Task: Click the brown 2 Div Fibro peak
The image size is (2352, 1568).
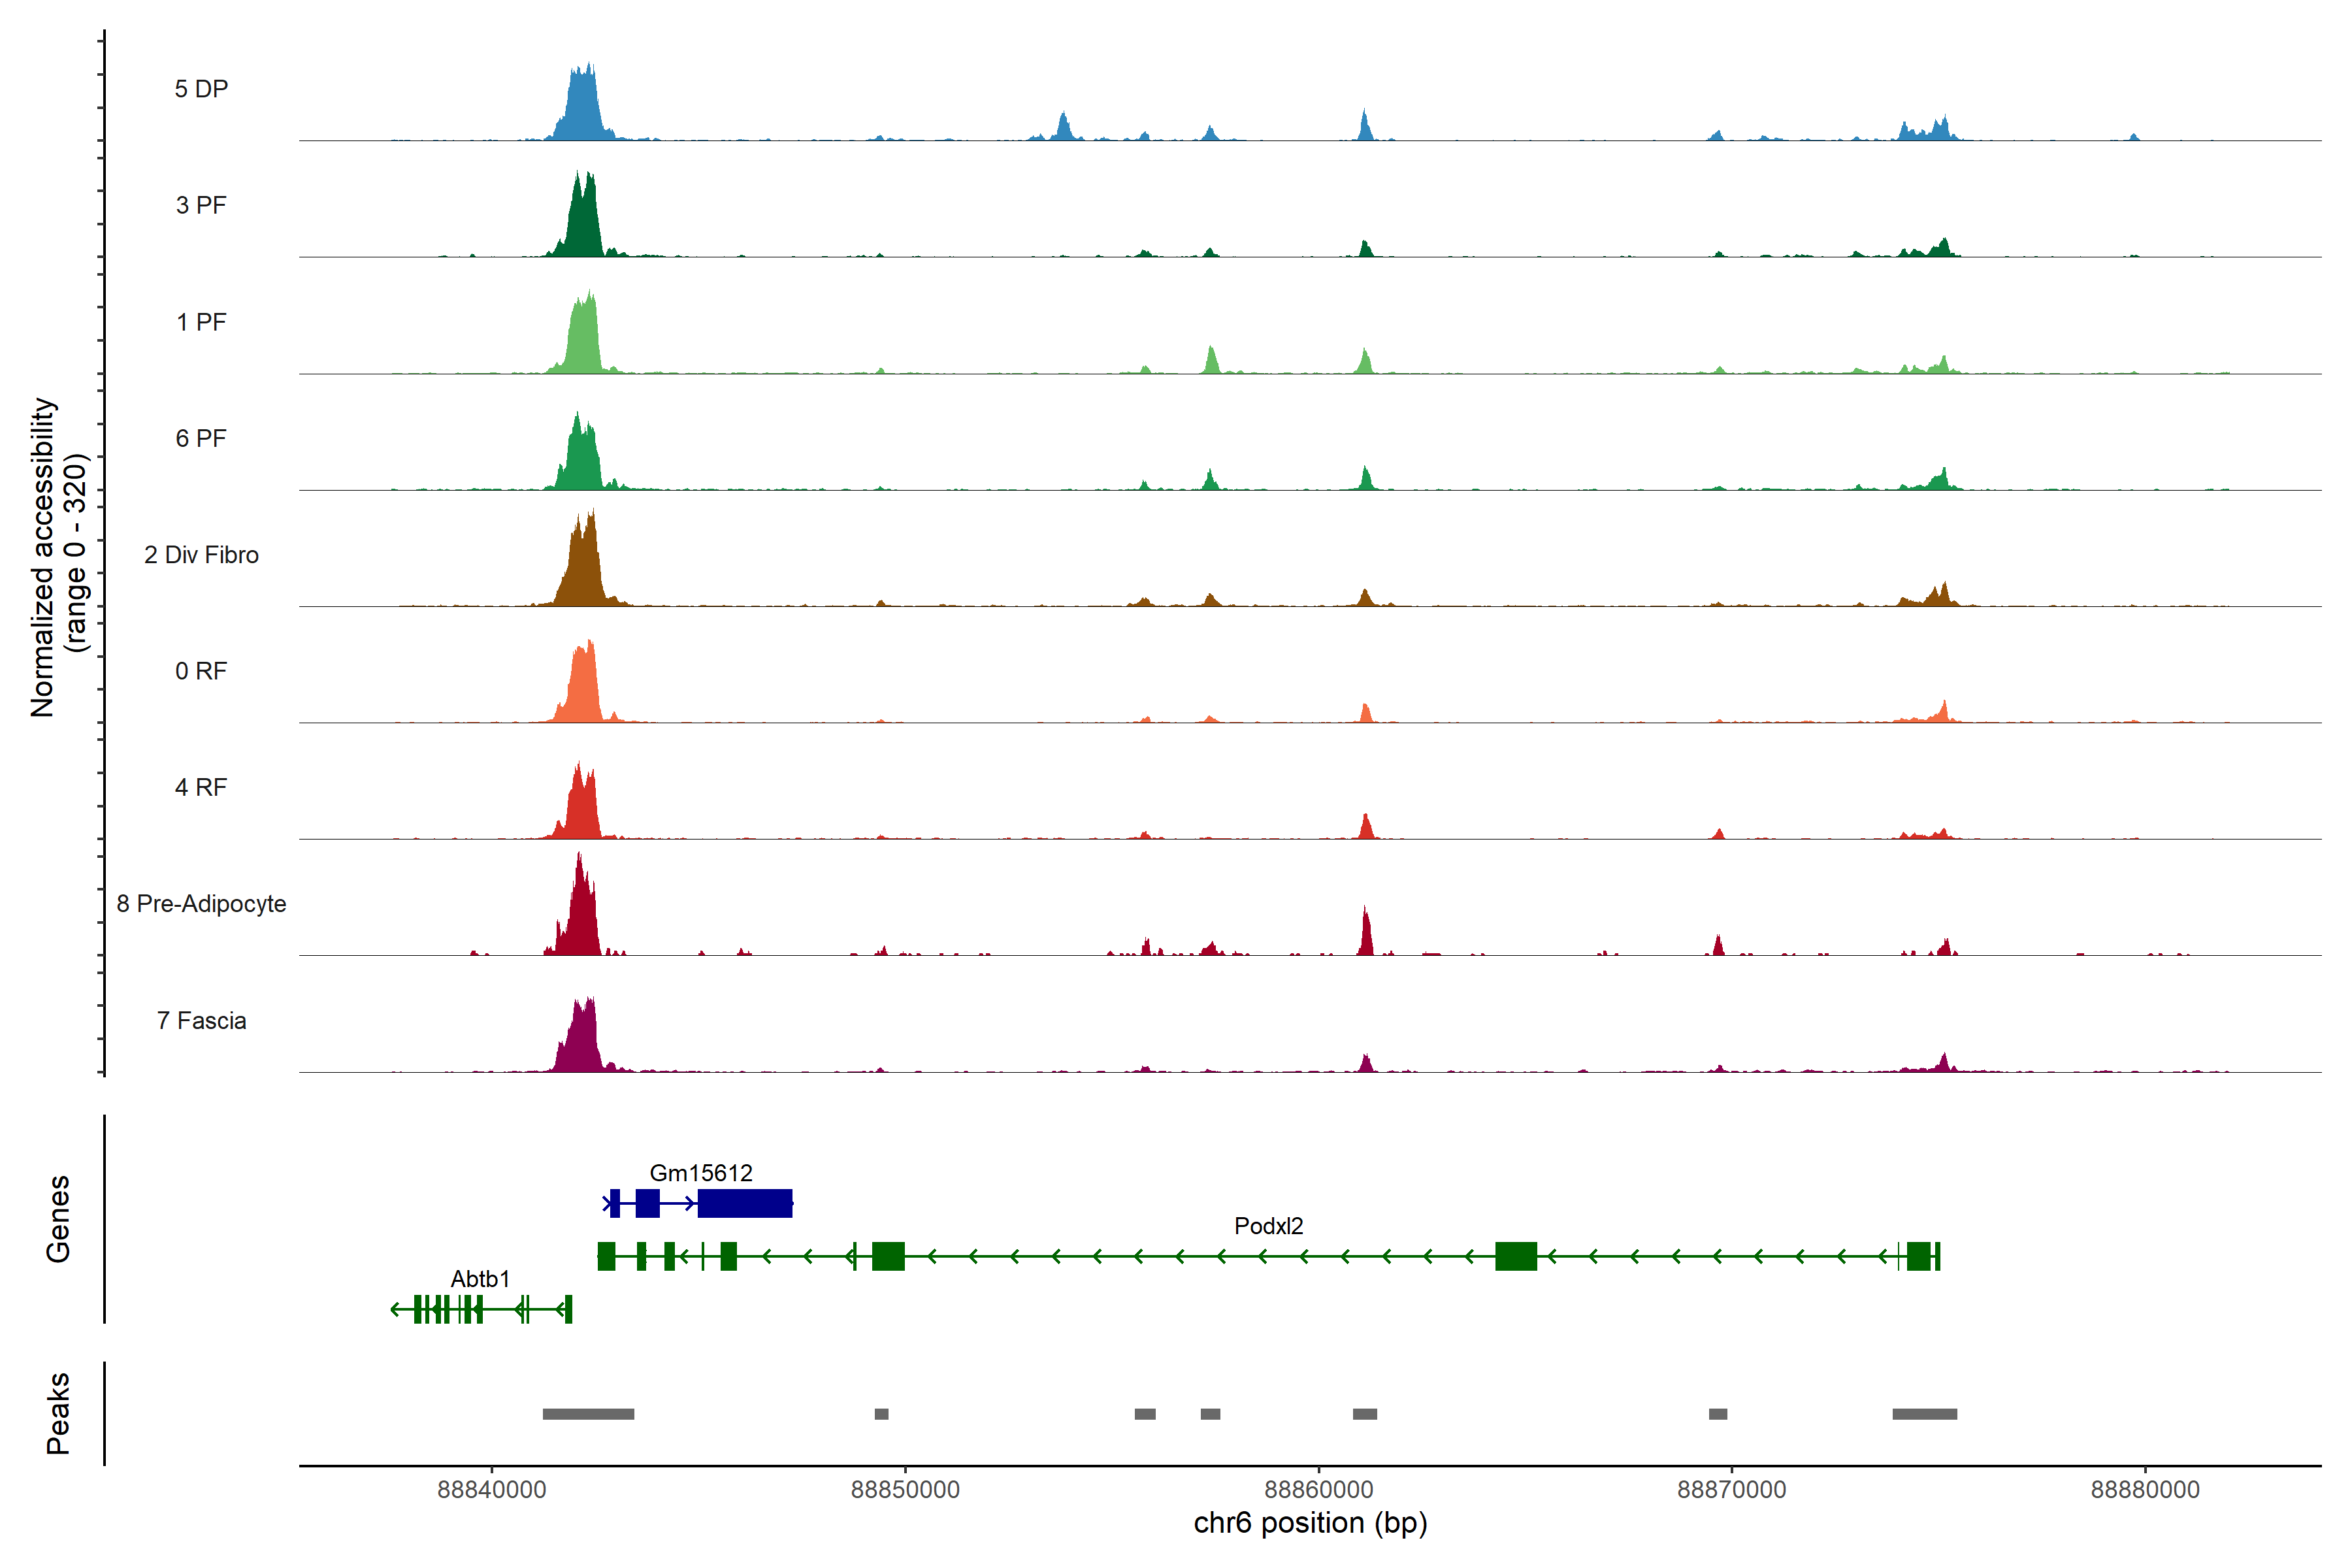Action: point(583,570)
